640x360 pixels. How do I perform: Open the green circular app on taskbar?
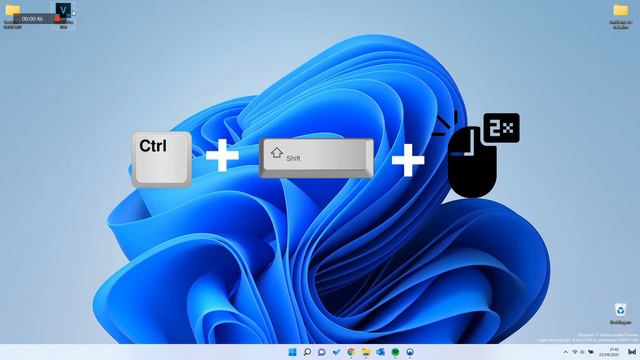pyautogui.click(x=395, y=352)
